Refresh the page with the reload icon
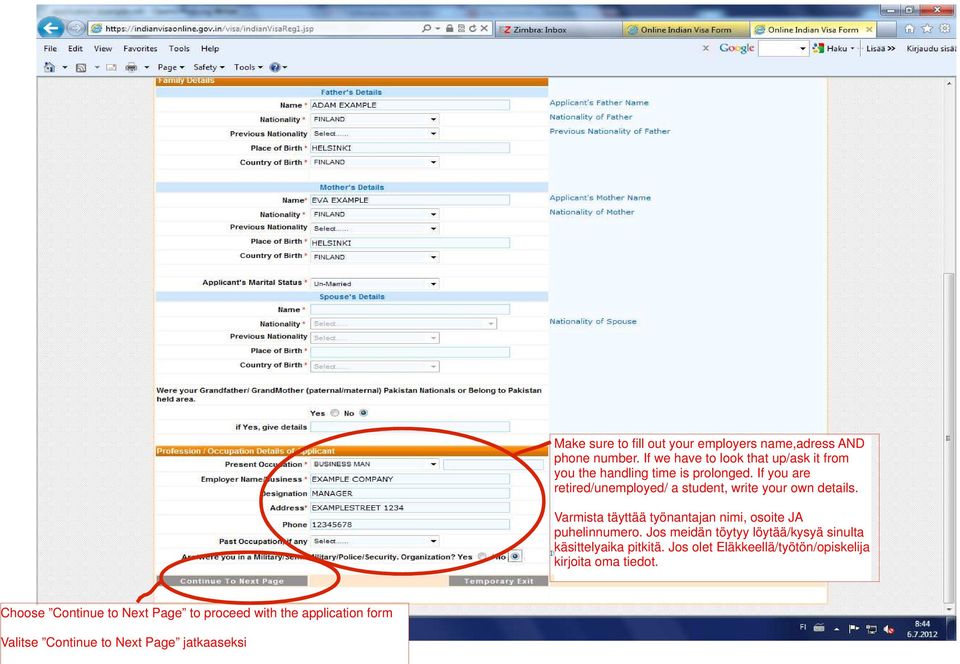Image resolution: width=960 pixels, height=664 pixels. coord(472,28)
